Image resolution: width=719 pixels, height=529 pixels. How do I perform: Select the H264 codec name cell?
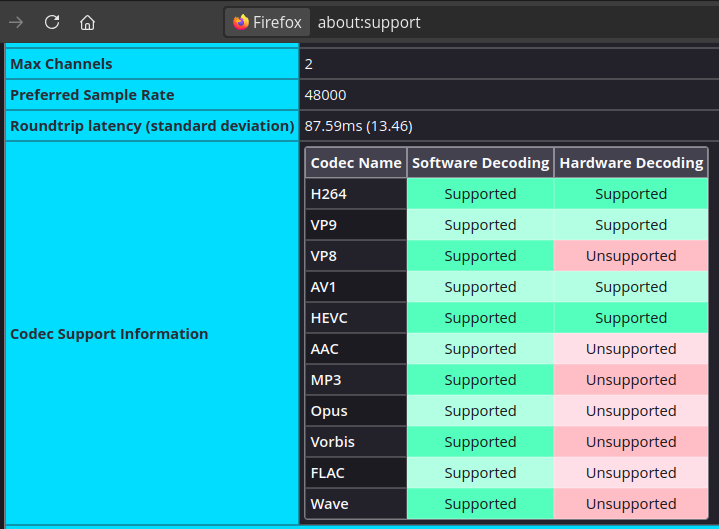pos(356,194)
